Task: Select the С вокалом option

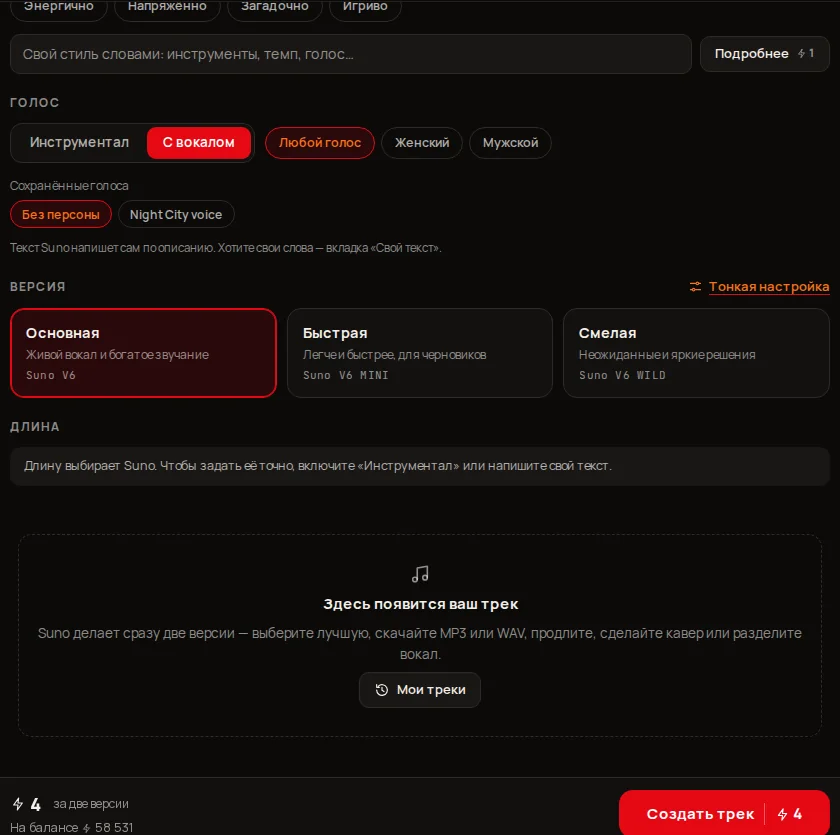Action: click(x=199, y=142)
